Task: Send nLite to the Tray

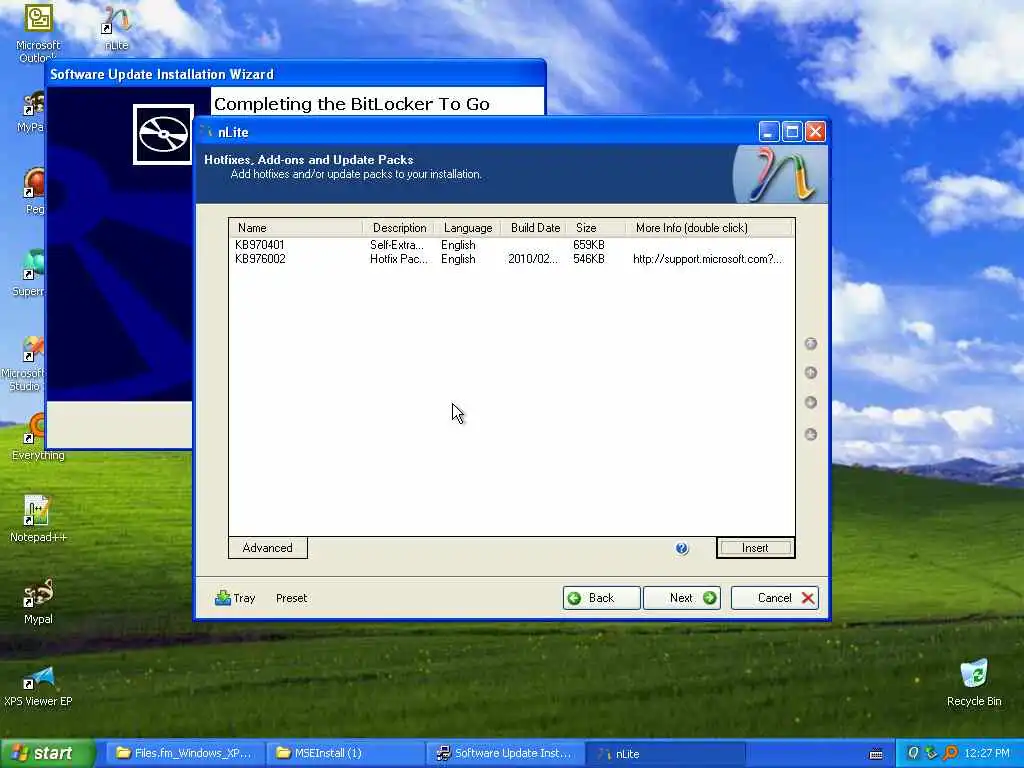Action: [235, 598]
